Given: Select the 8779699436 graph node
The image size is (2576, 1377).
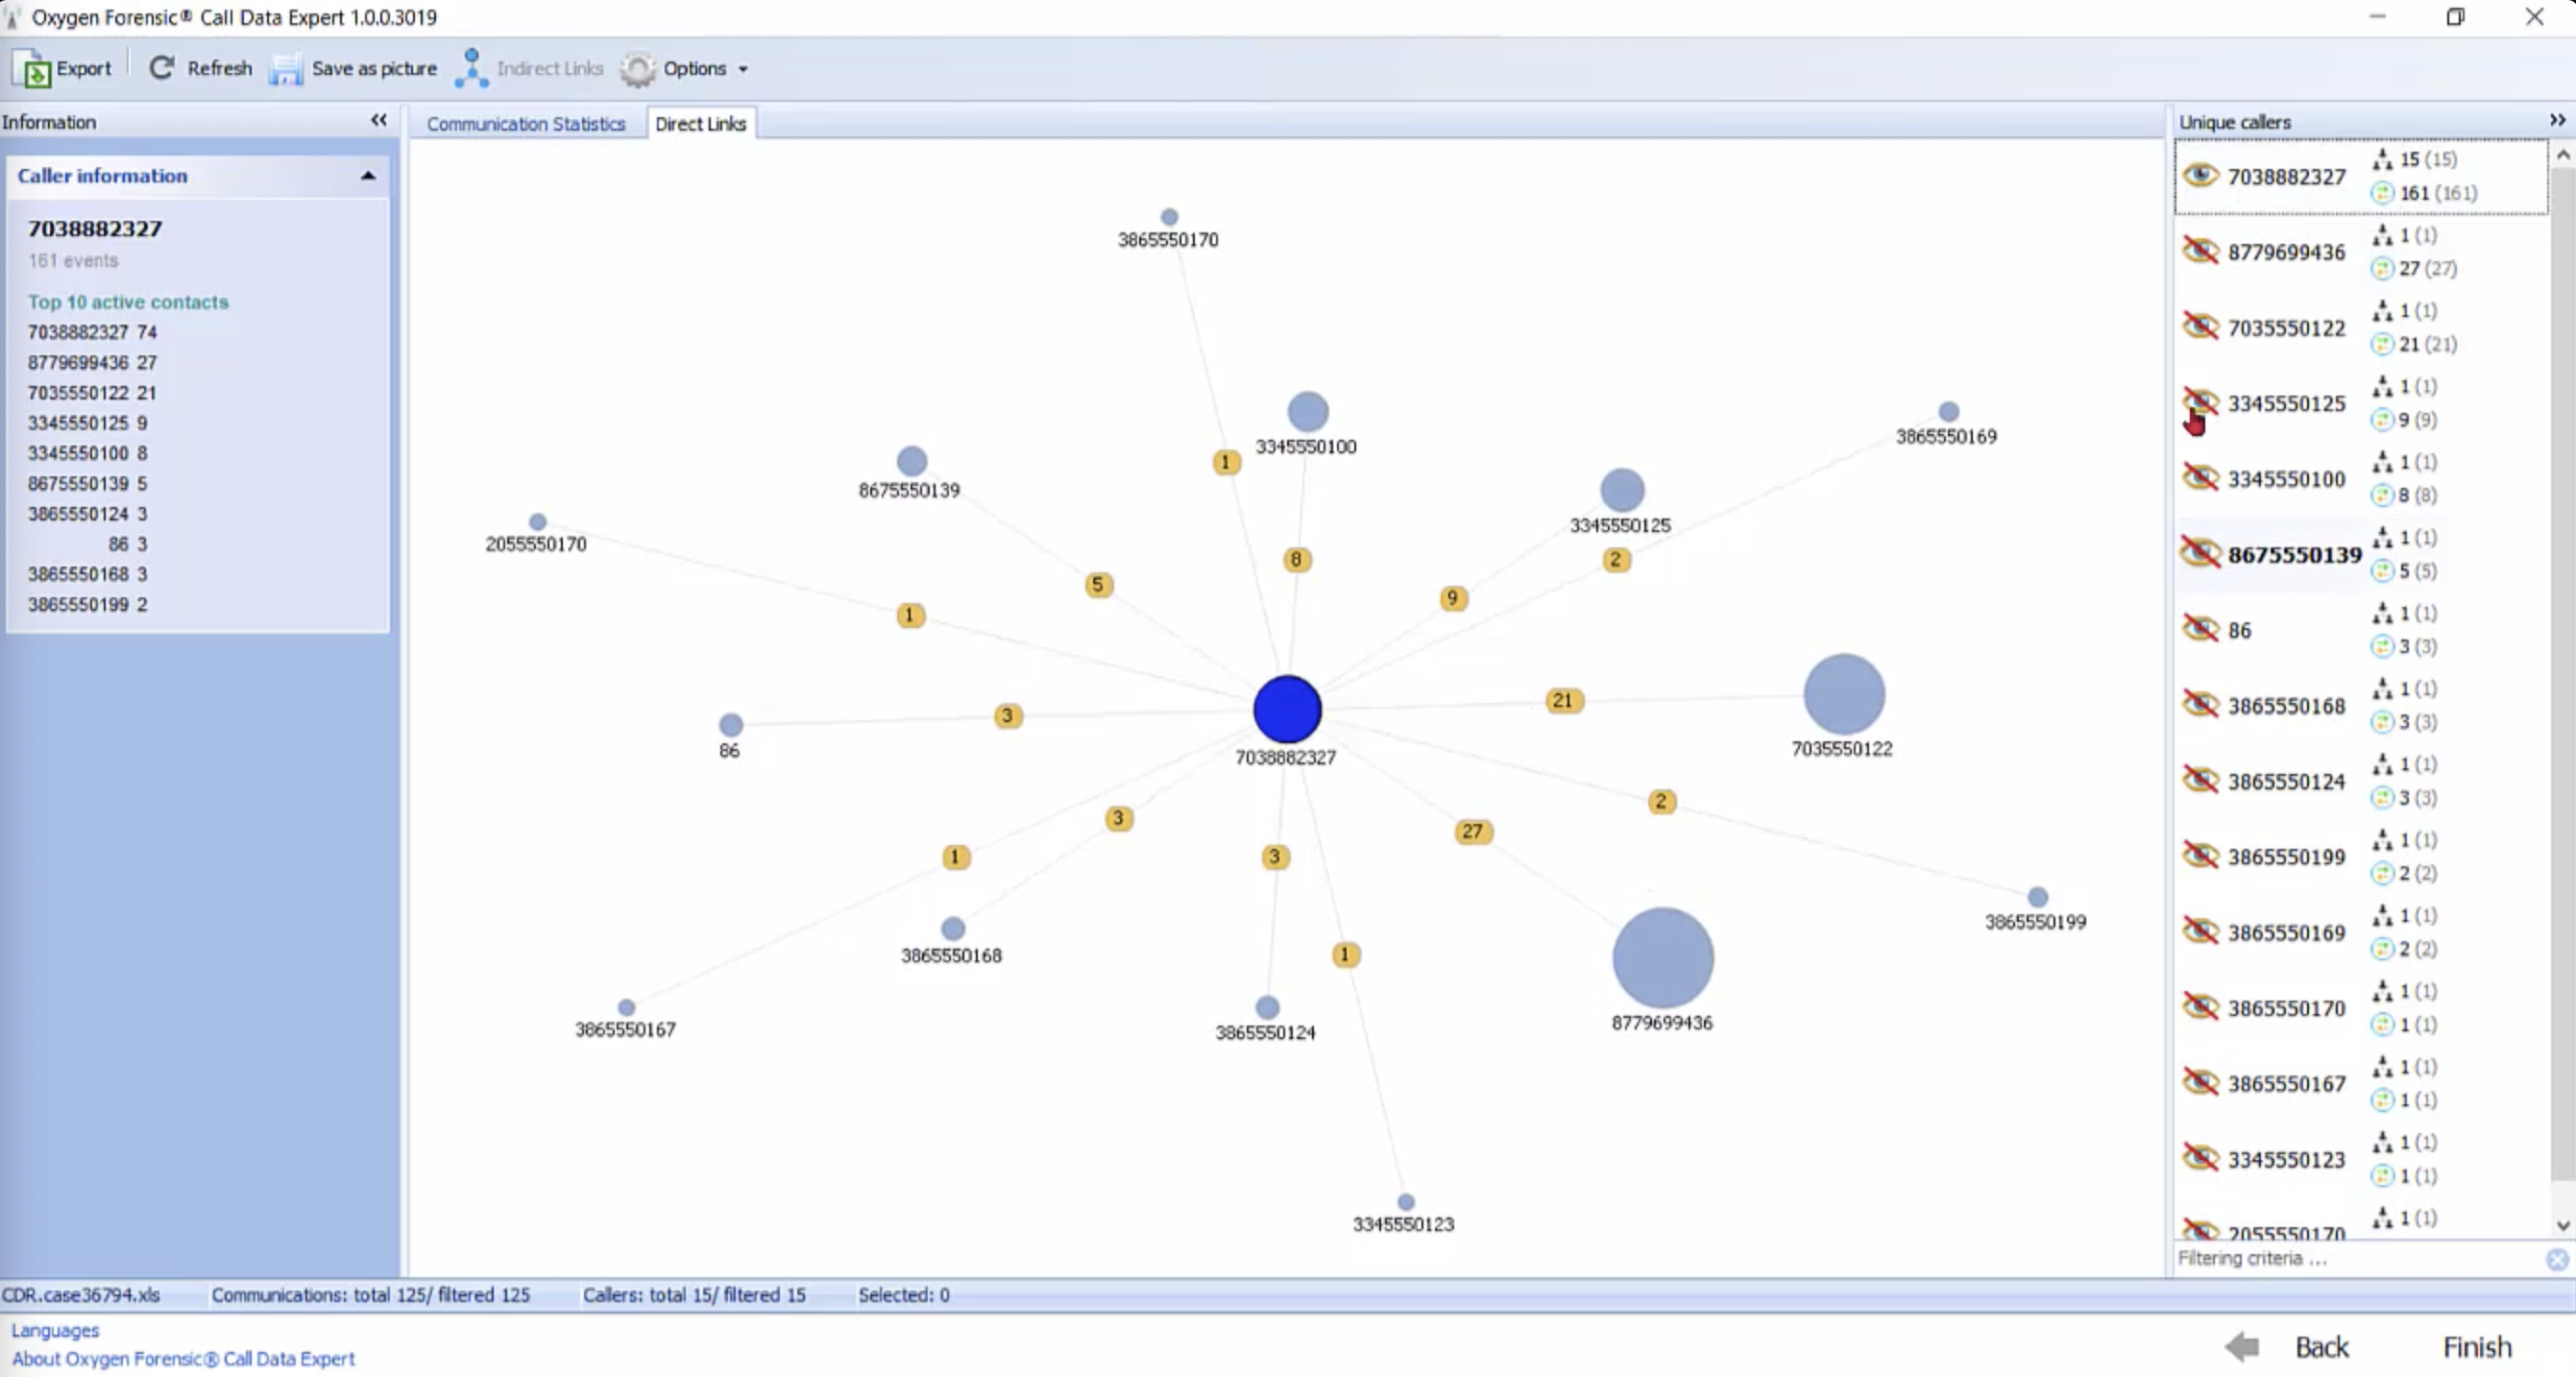Looking at the screenshot, I should coord(1662,957).
